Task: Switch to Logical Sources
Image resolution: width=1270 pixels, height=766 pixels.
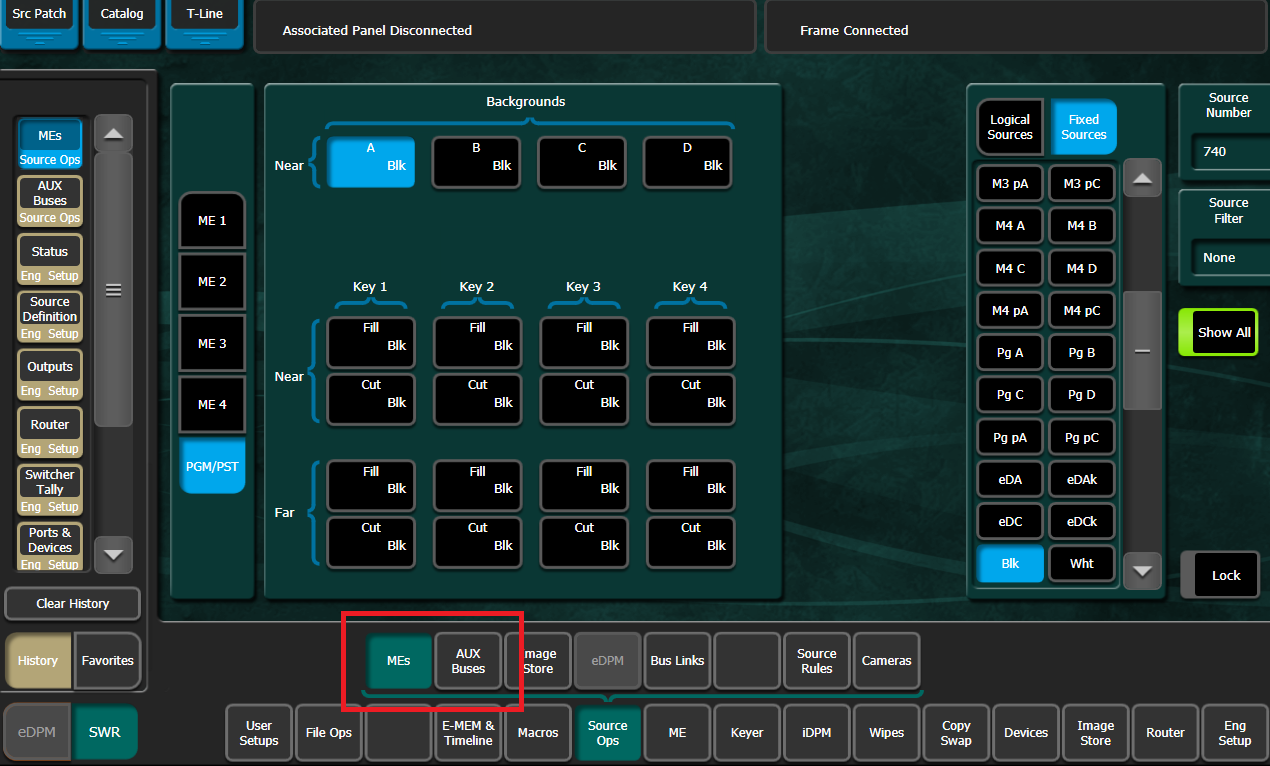Action: click(1010, 127)
